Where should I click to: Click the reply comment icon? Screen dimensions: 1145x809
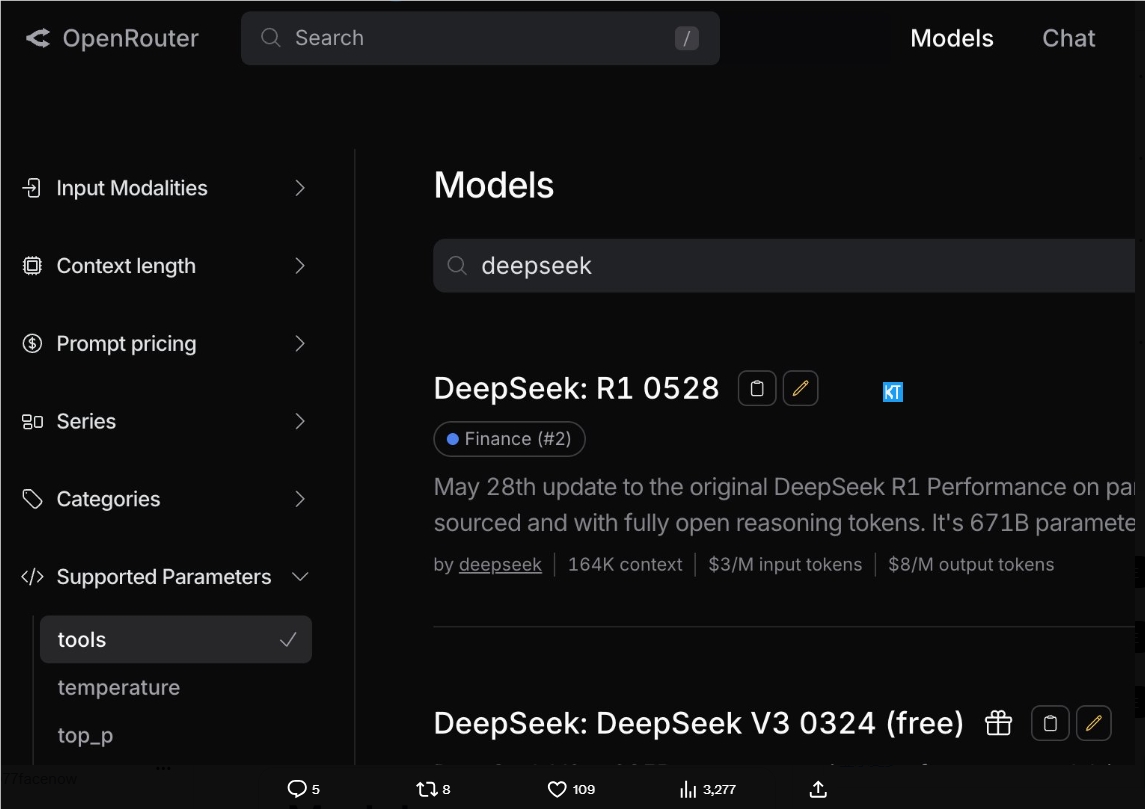coord(297,789)
